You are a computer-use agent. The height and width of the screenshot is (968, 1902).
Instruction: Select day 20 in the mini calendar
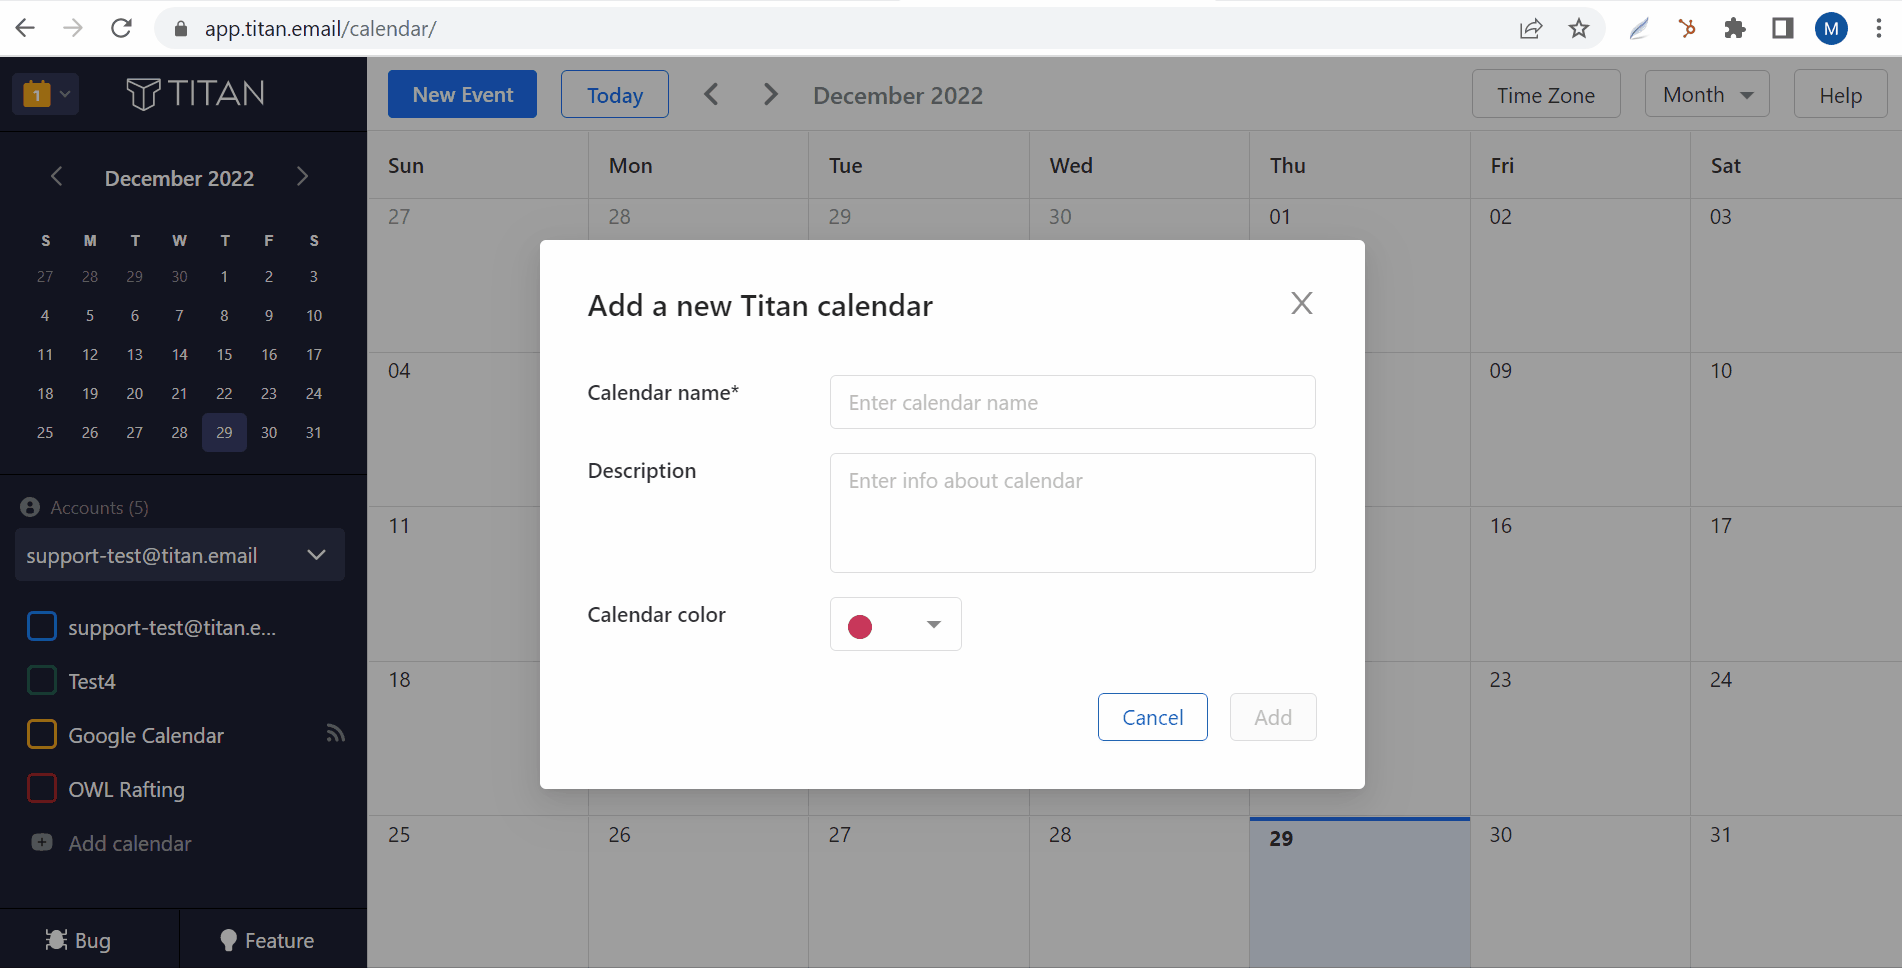click(135, 393)
